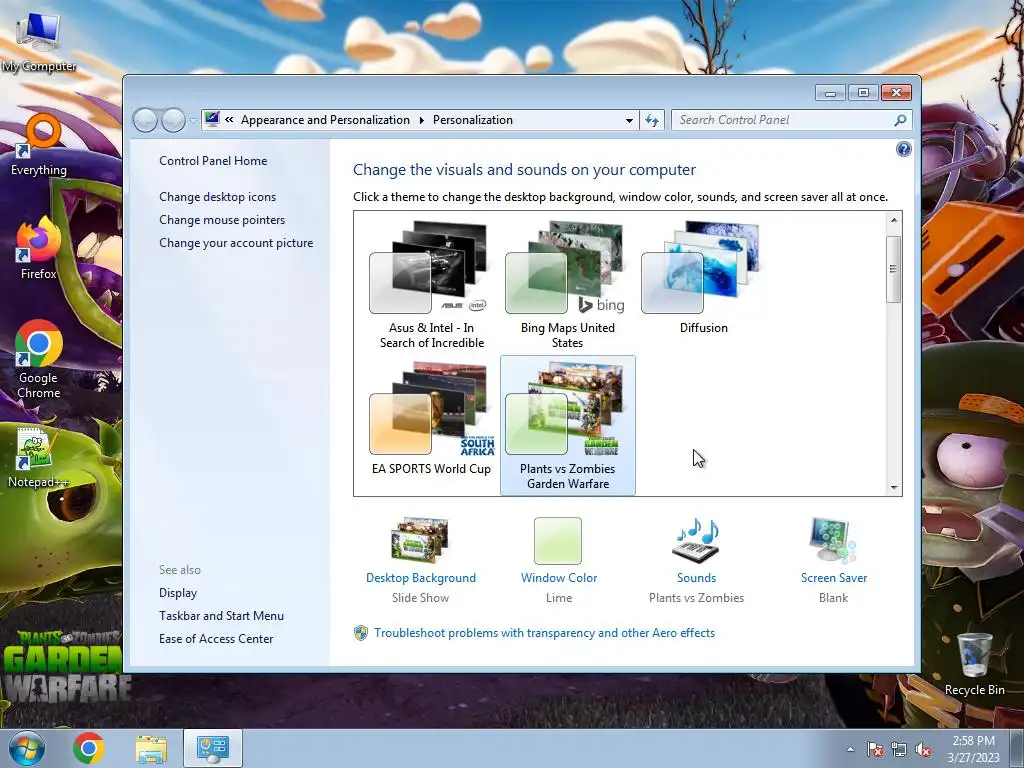Click Personalization breadcrumb item
Viewport: 1024px width, 768px height.
(x=473, y=120)
